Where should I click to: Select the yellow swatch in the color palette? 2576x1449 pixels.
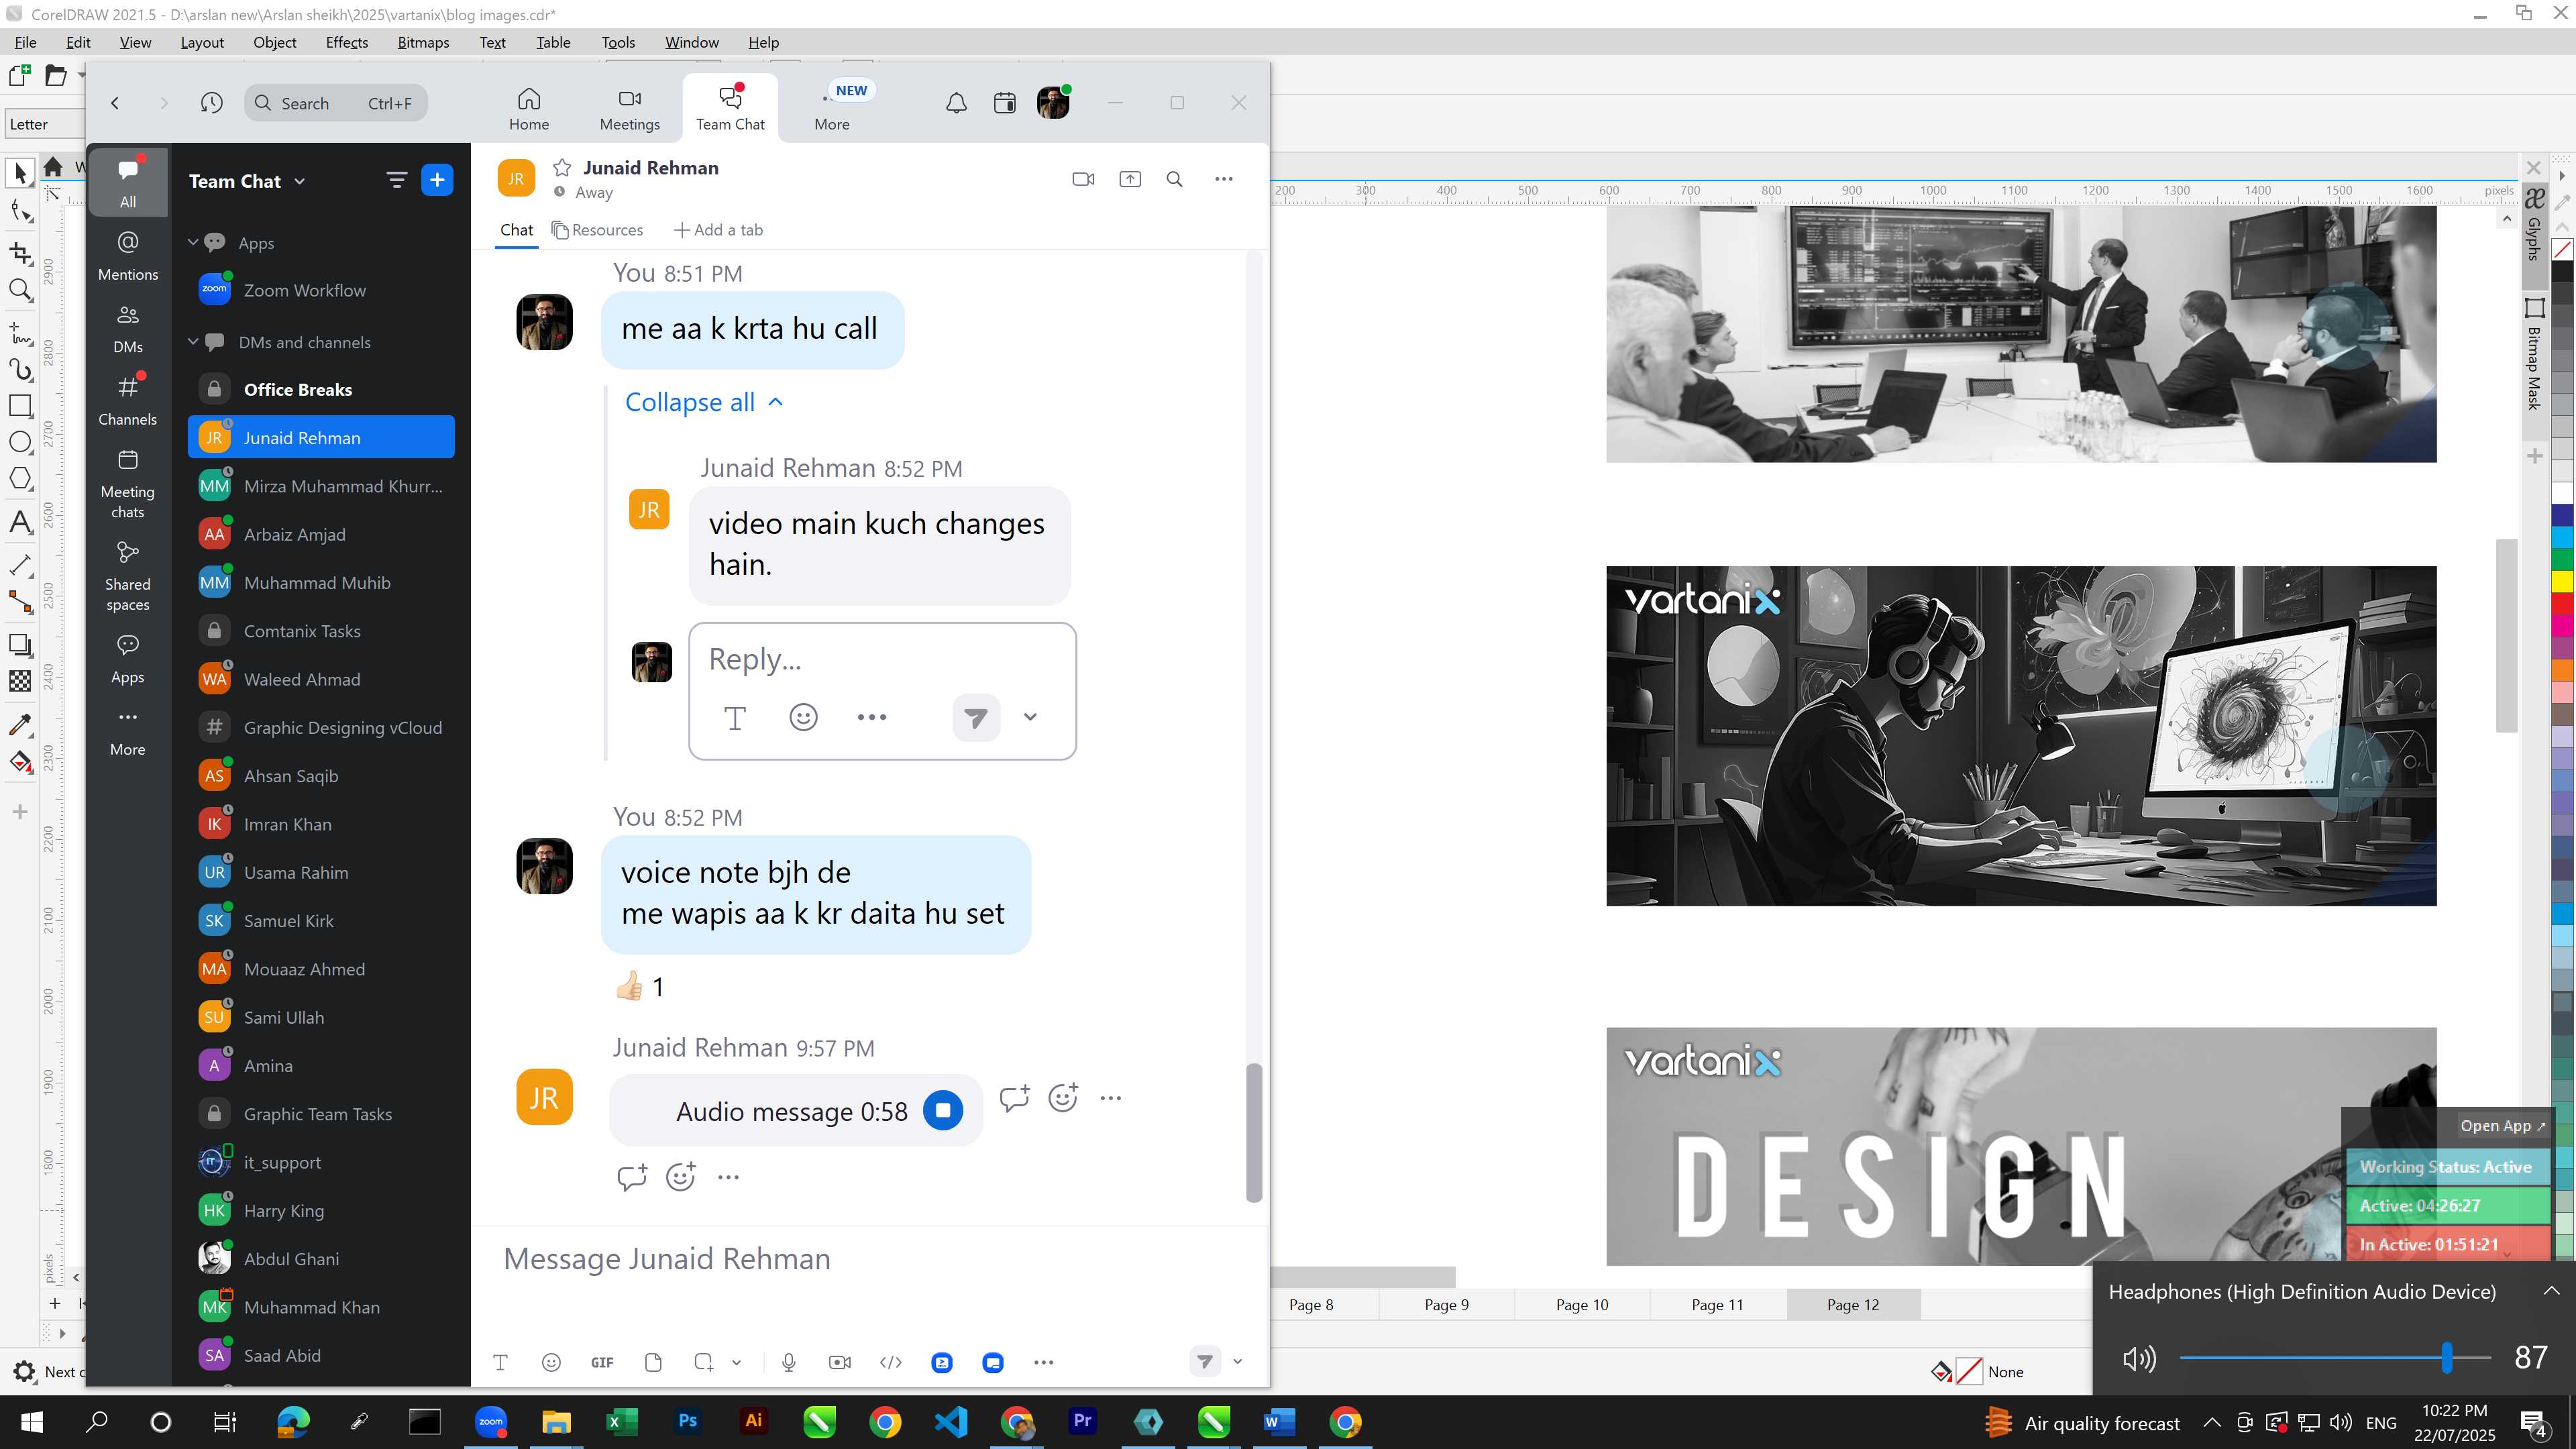2562,581
